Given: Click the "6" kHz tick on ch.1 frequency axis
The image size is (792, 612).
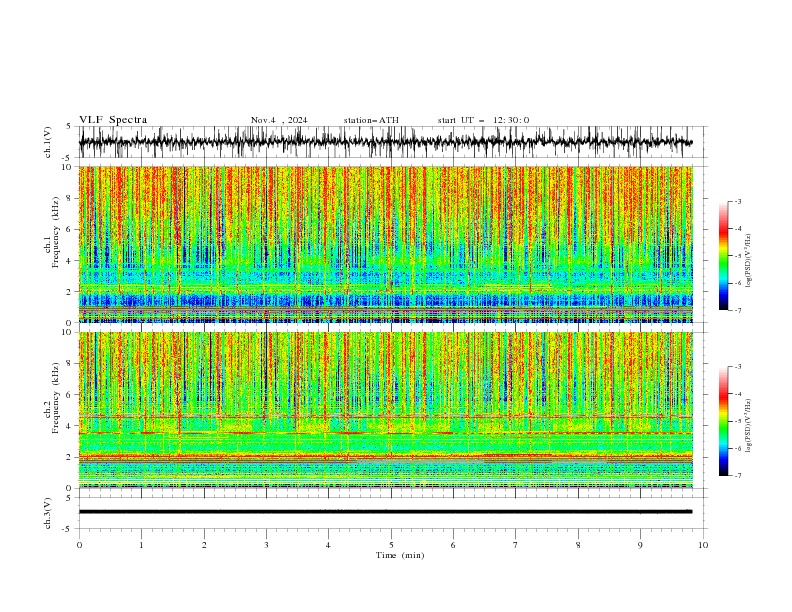Looking at the screenshot, I should click(70, 229).
